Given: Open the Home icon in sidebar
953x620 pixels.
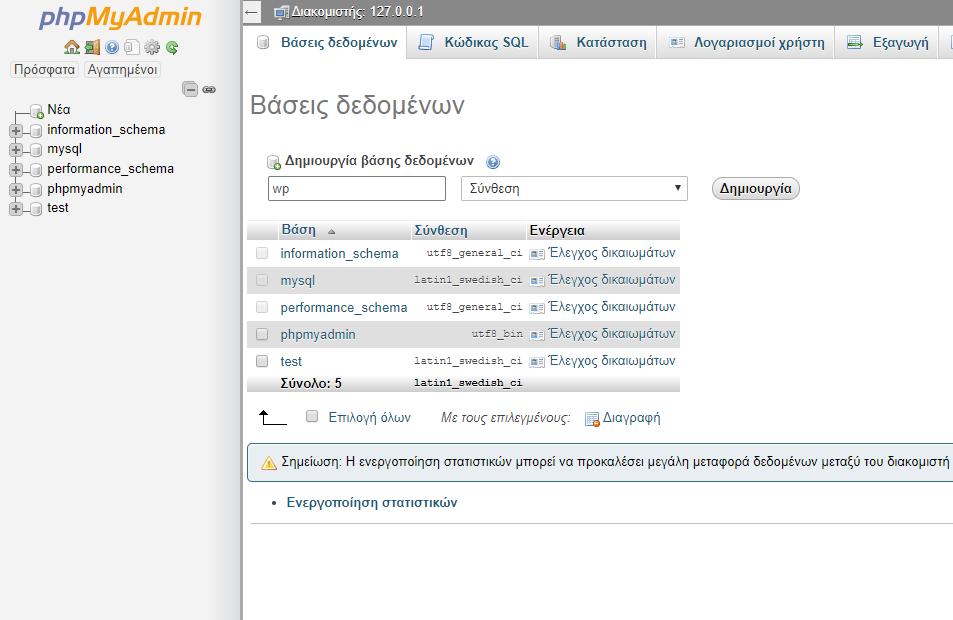Looking at the screenshot, I should [x=72, y=47].
